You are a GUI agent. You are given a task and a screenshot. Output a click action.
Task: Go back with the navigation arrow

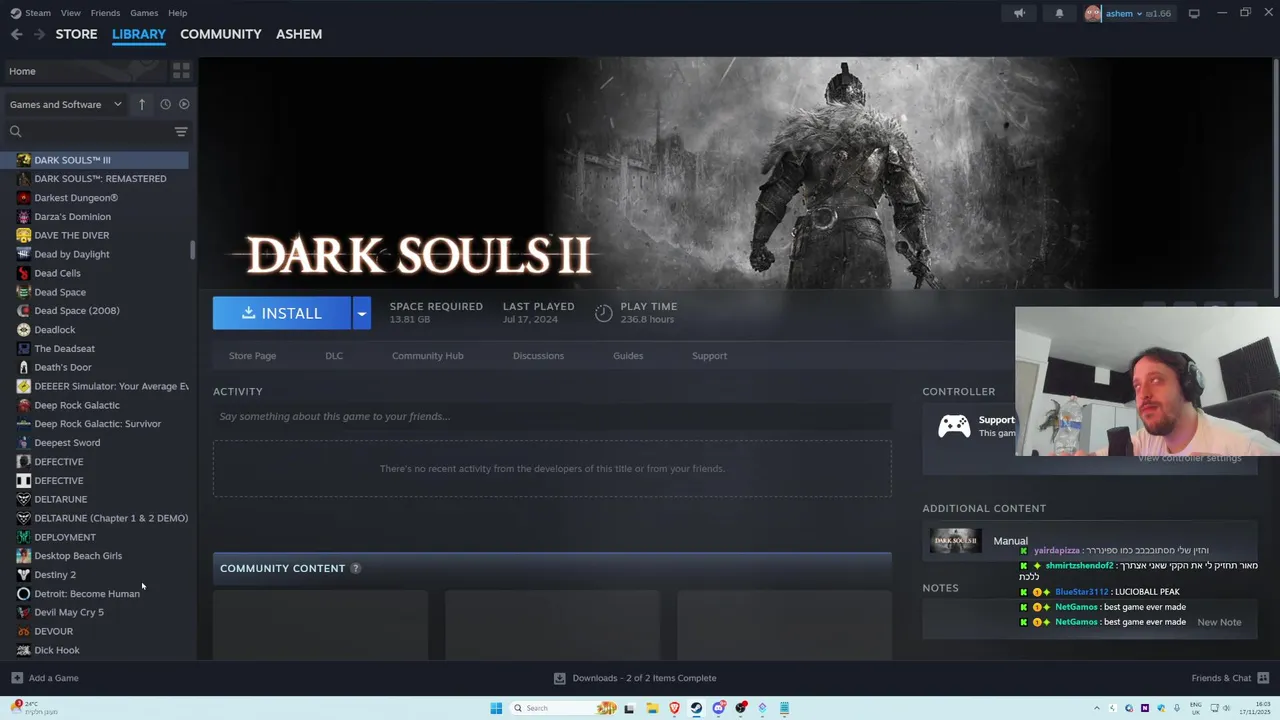pyautogui.click(x=16, y=34)
